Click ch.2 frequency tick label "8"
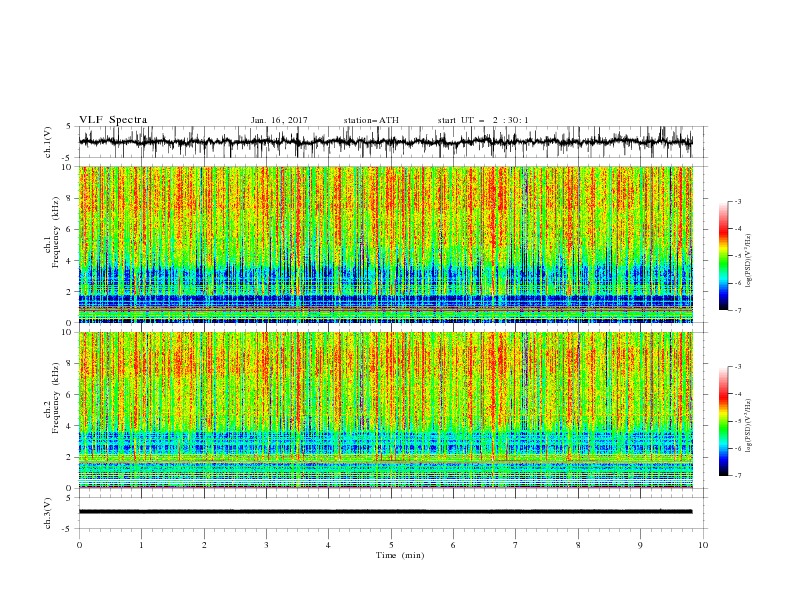The image size is (792, 612). tap(69, 364)
